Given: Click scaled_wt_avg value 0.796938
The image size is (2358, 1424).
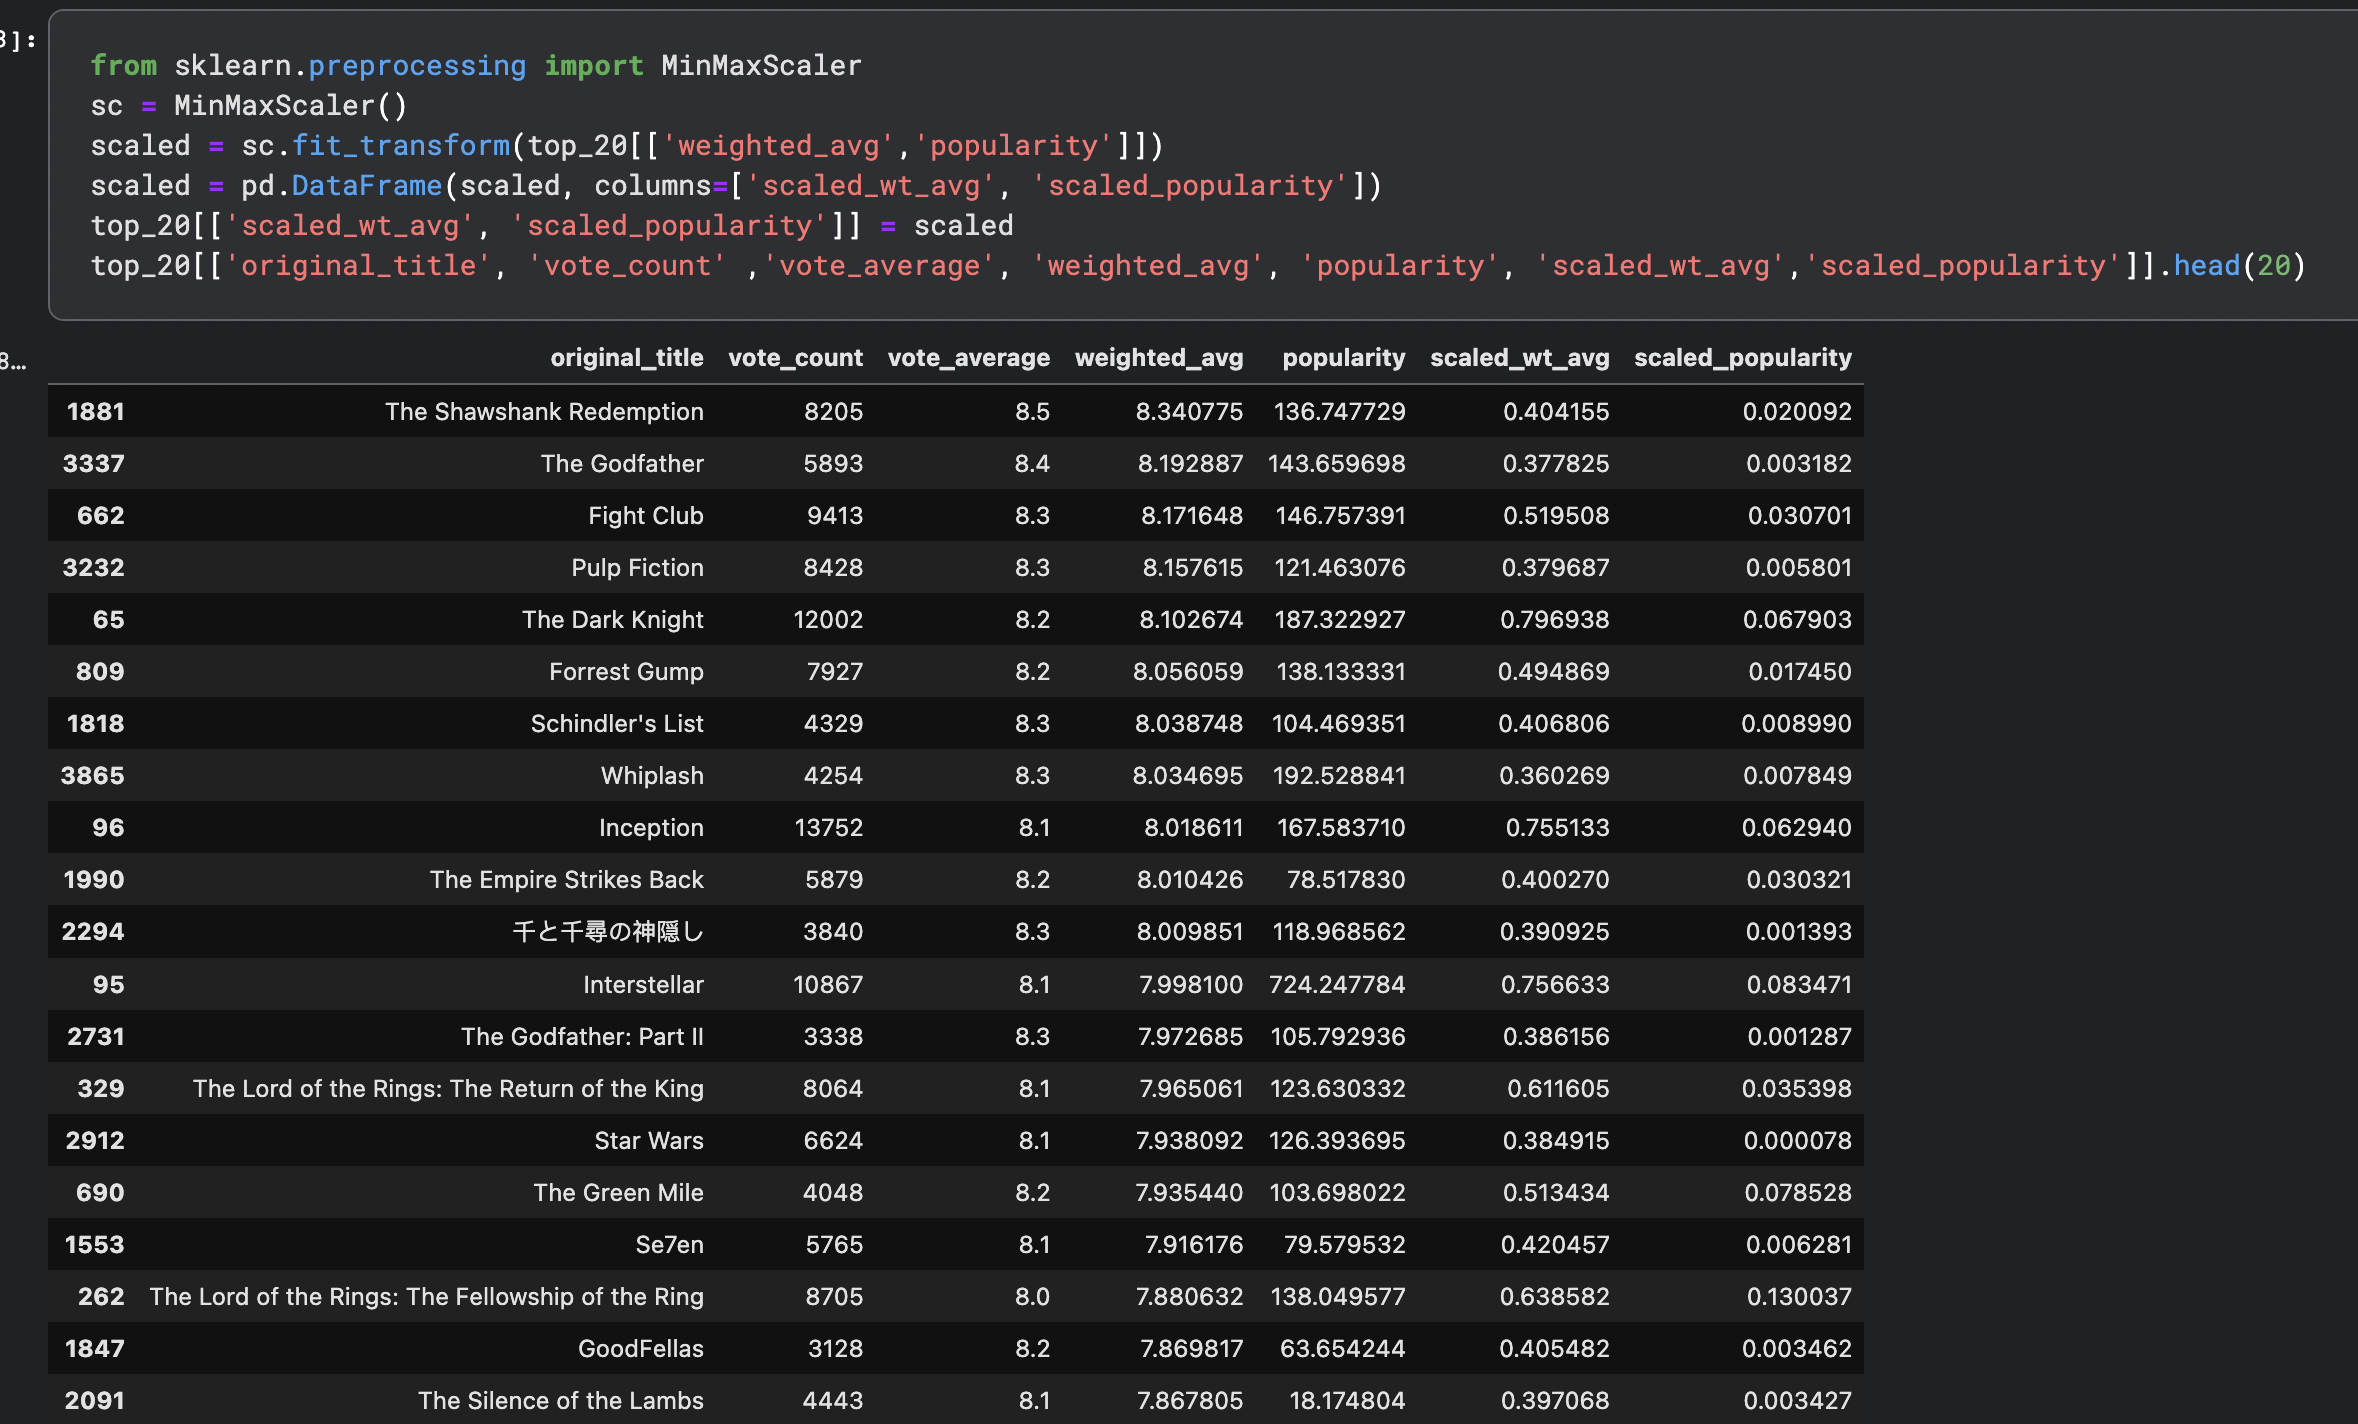Looking at the screenshot, I should 1554,619.
